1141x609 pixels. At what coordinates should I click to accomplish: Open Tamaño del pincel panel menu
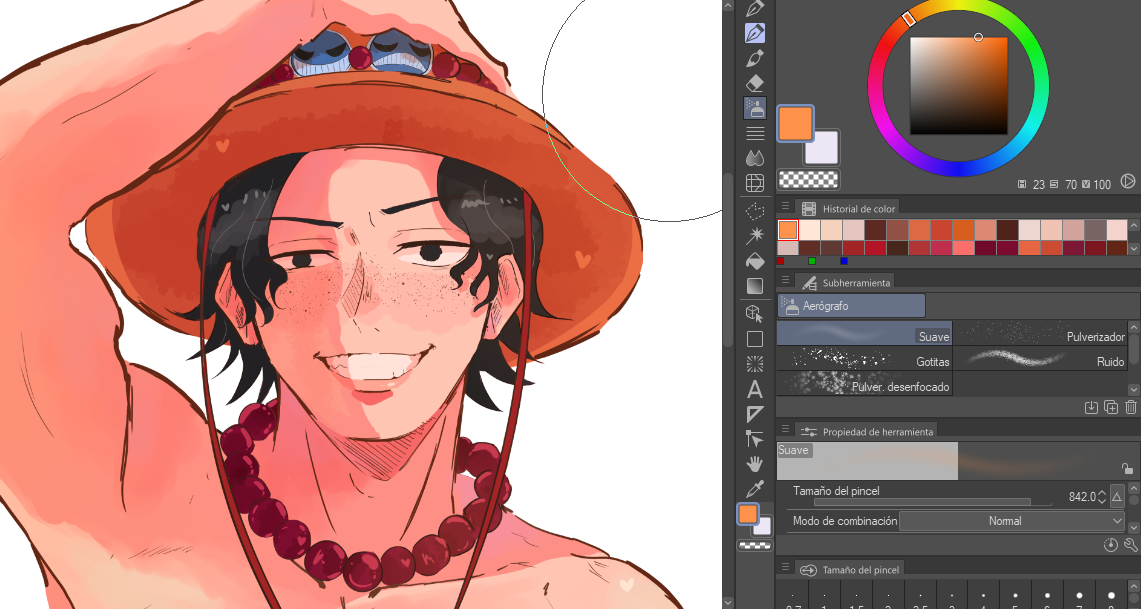click(785, 568)
